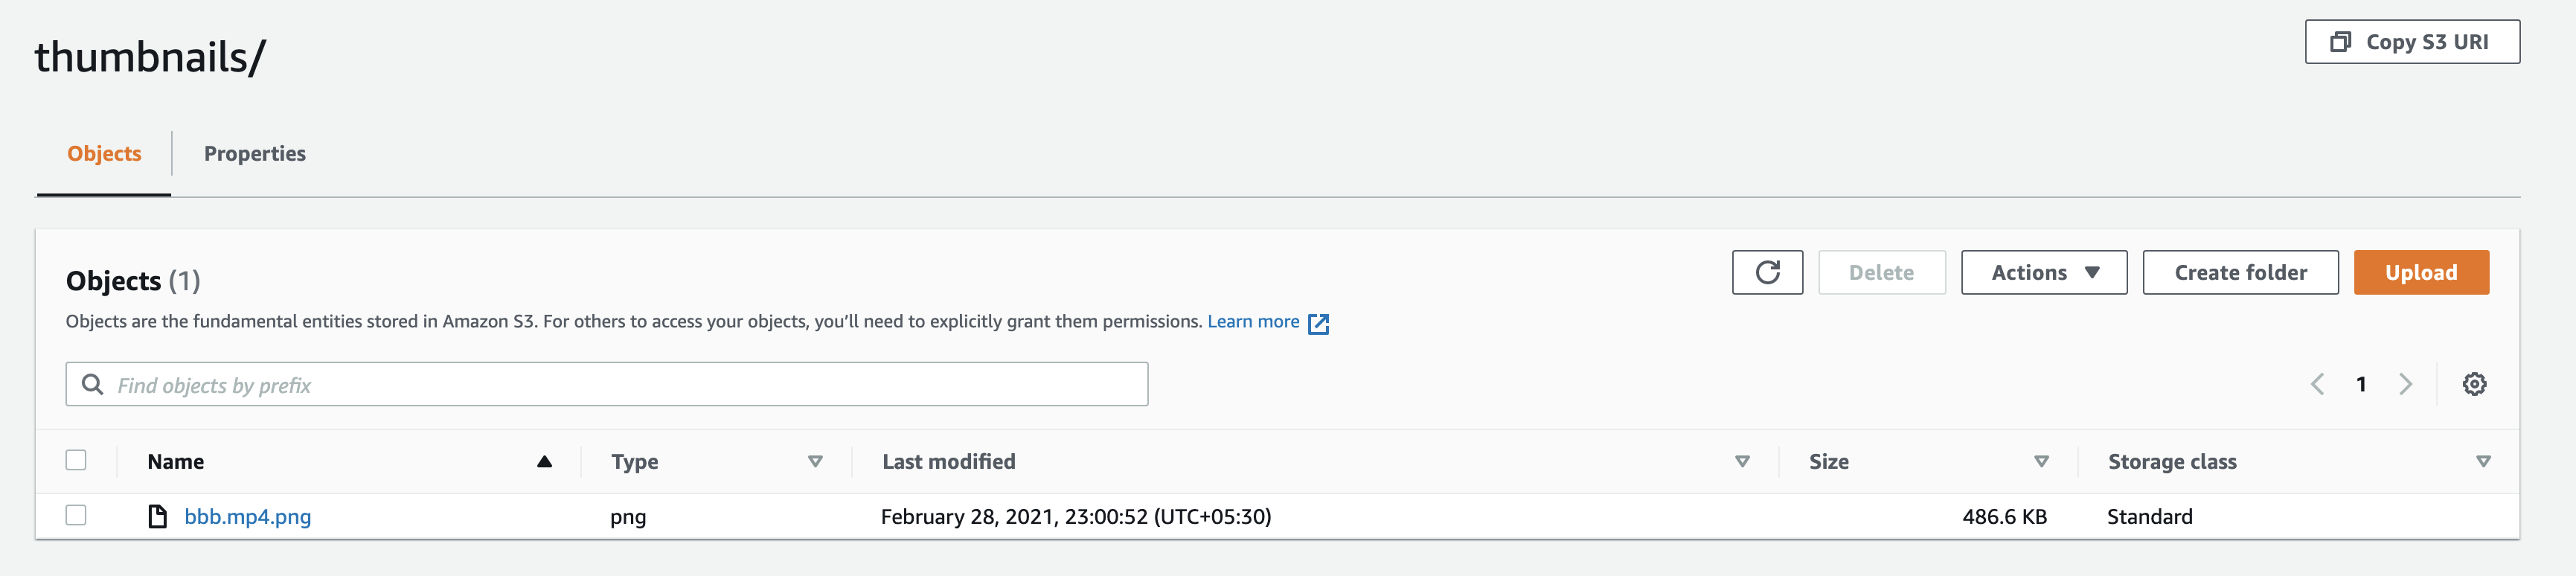Click the file icon next to bbb.mp4.png
The height and width of the screenshot is (576, 2576).
(x=157, y=516)
